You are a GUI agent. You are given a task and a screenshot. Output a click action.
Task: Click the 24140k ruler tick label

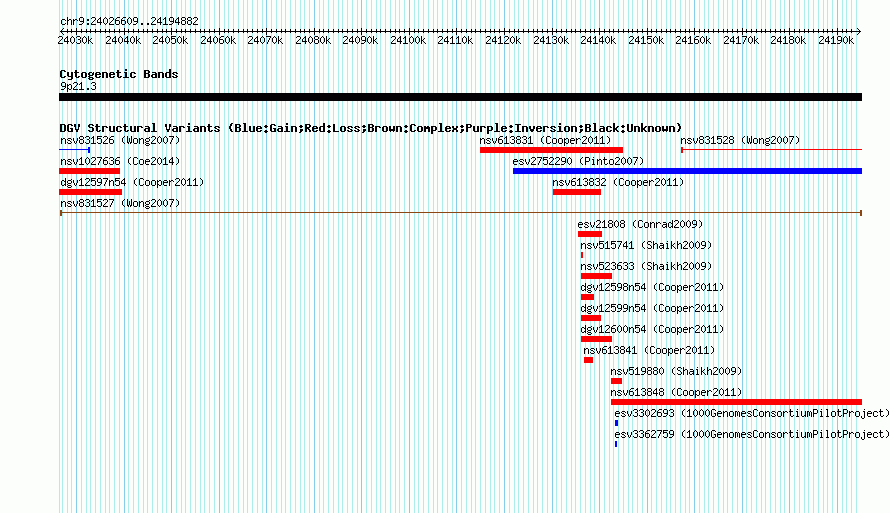click(x=598, y=40)
